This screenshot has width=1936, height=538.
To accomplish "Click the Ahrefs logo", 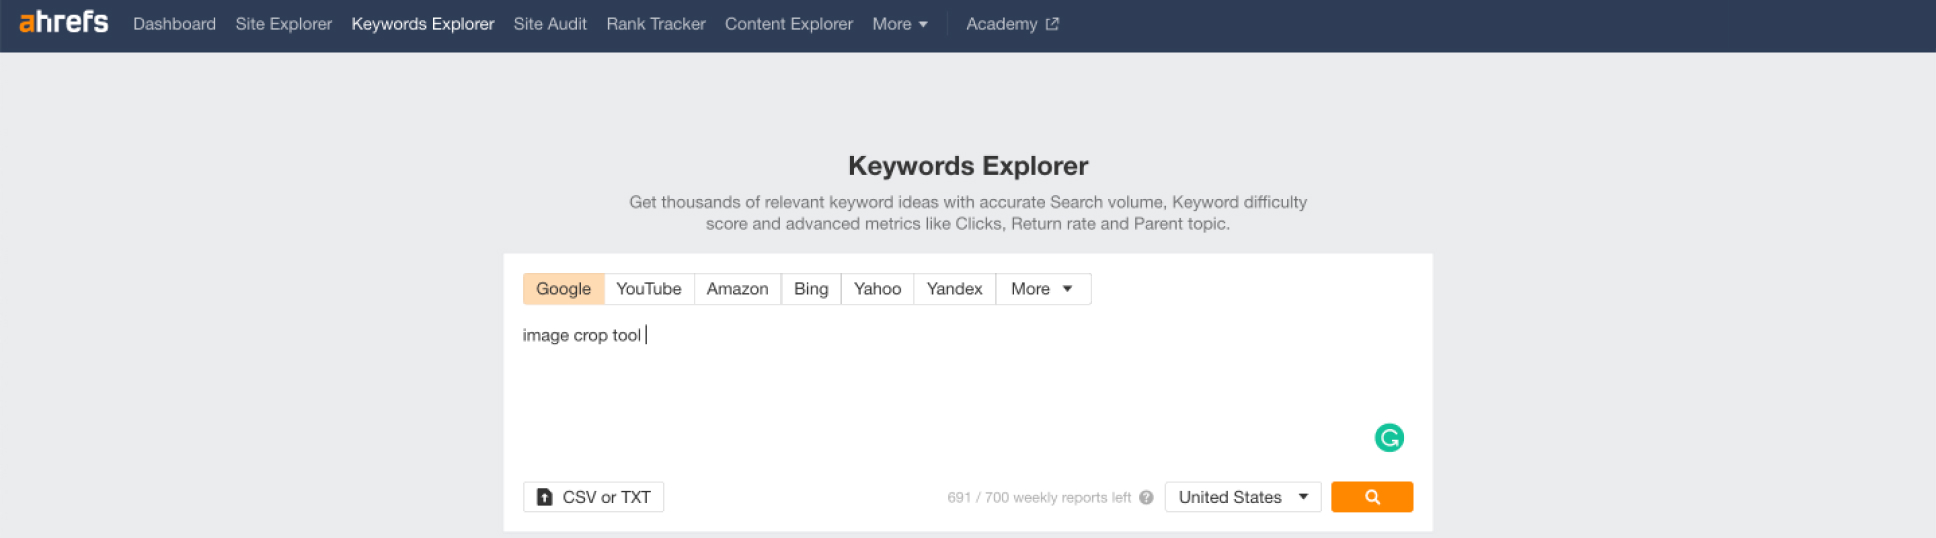I will [x=63, y=22].
